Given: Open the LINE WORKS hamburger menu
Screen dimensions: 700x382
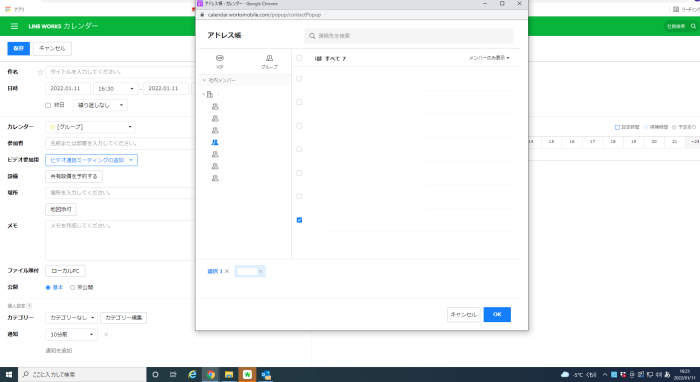Looking at the screenshot, I should point(14,26).
